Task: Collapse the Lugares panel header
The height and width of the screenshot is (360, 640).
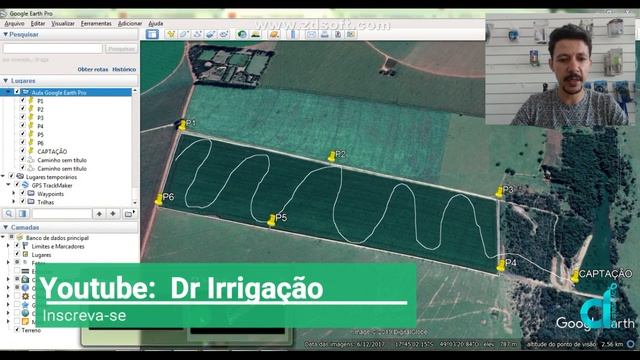Action: [x=5, y=80]
